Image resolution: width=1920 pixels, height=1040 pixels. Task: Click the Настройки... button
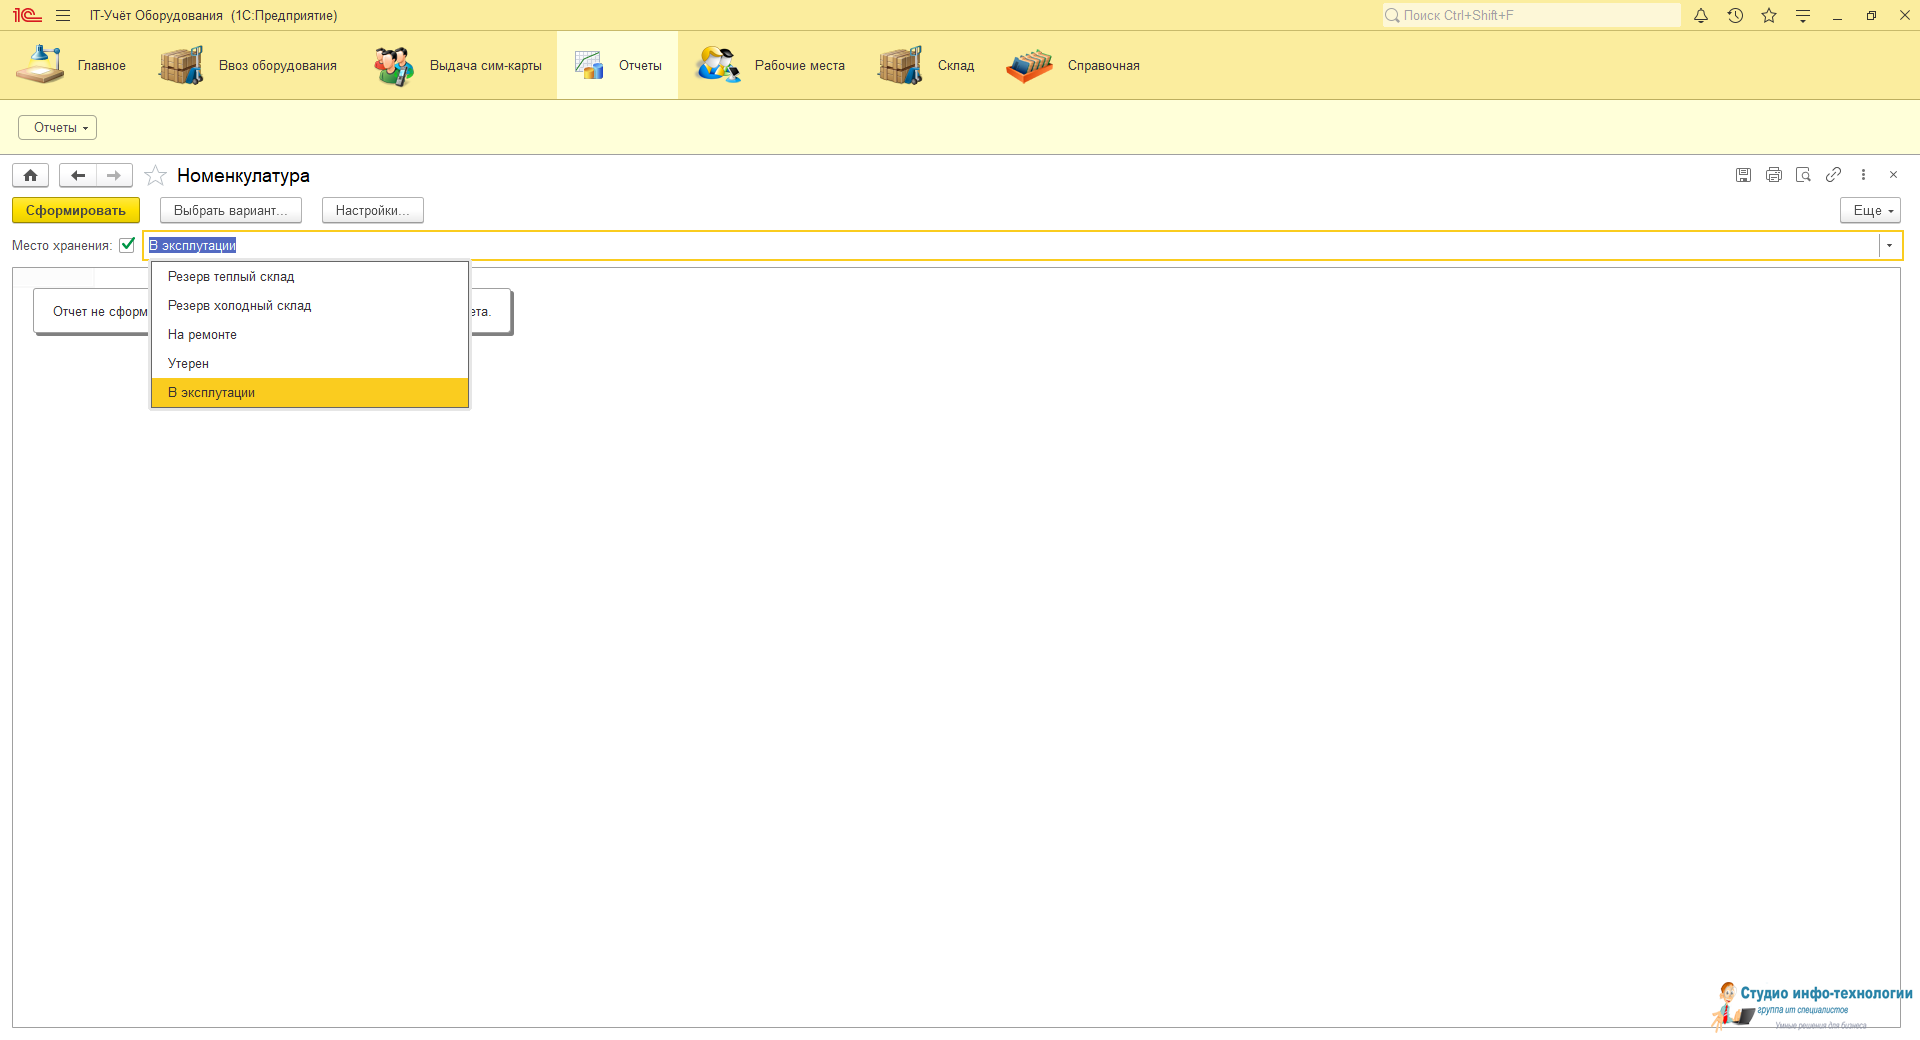pyautogui.click(x=372, y=211)
